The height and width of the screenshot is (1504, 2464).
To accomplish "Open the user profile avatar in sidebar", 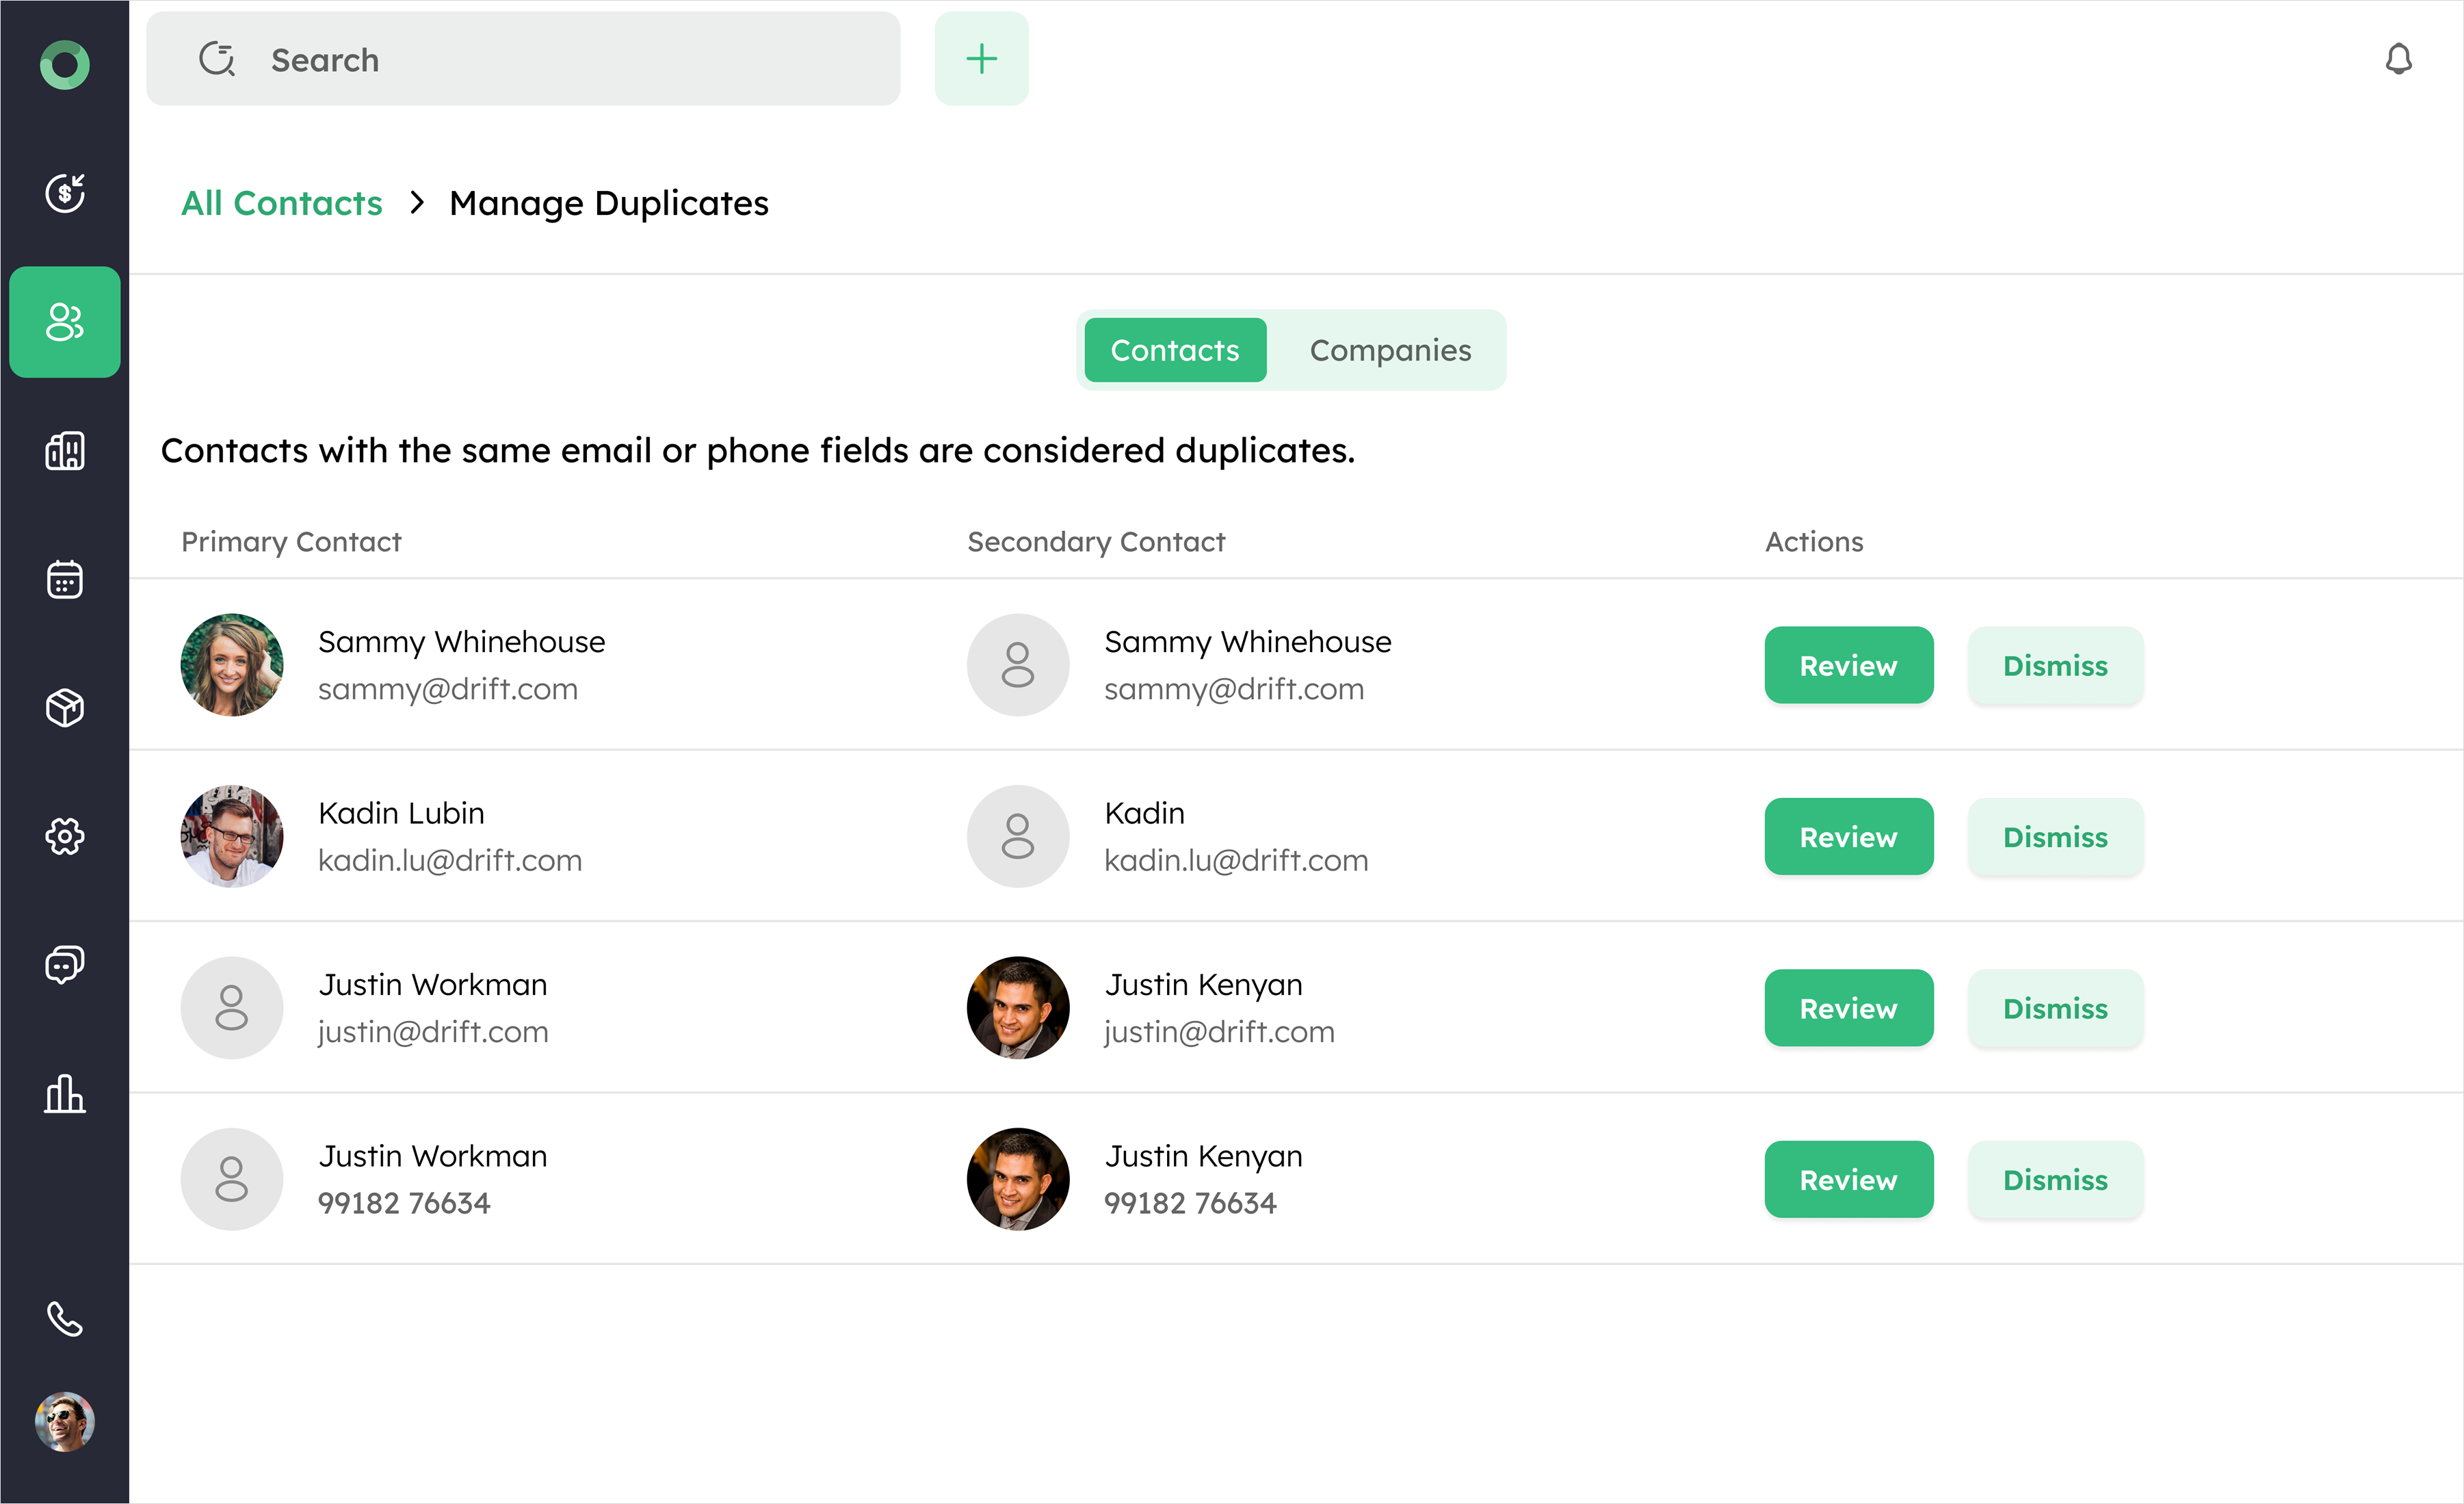I will (x=65, y=1421).
